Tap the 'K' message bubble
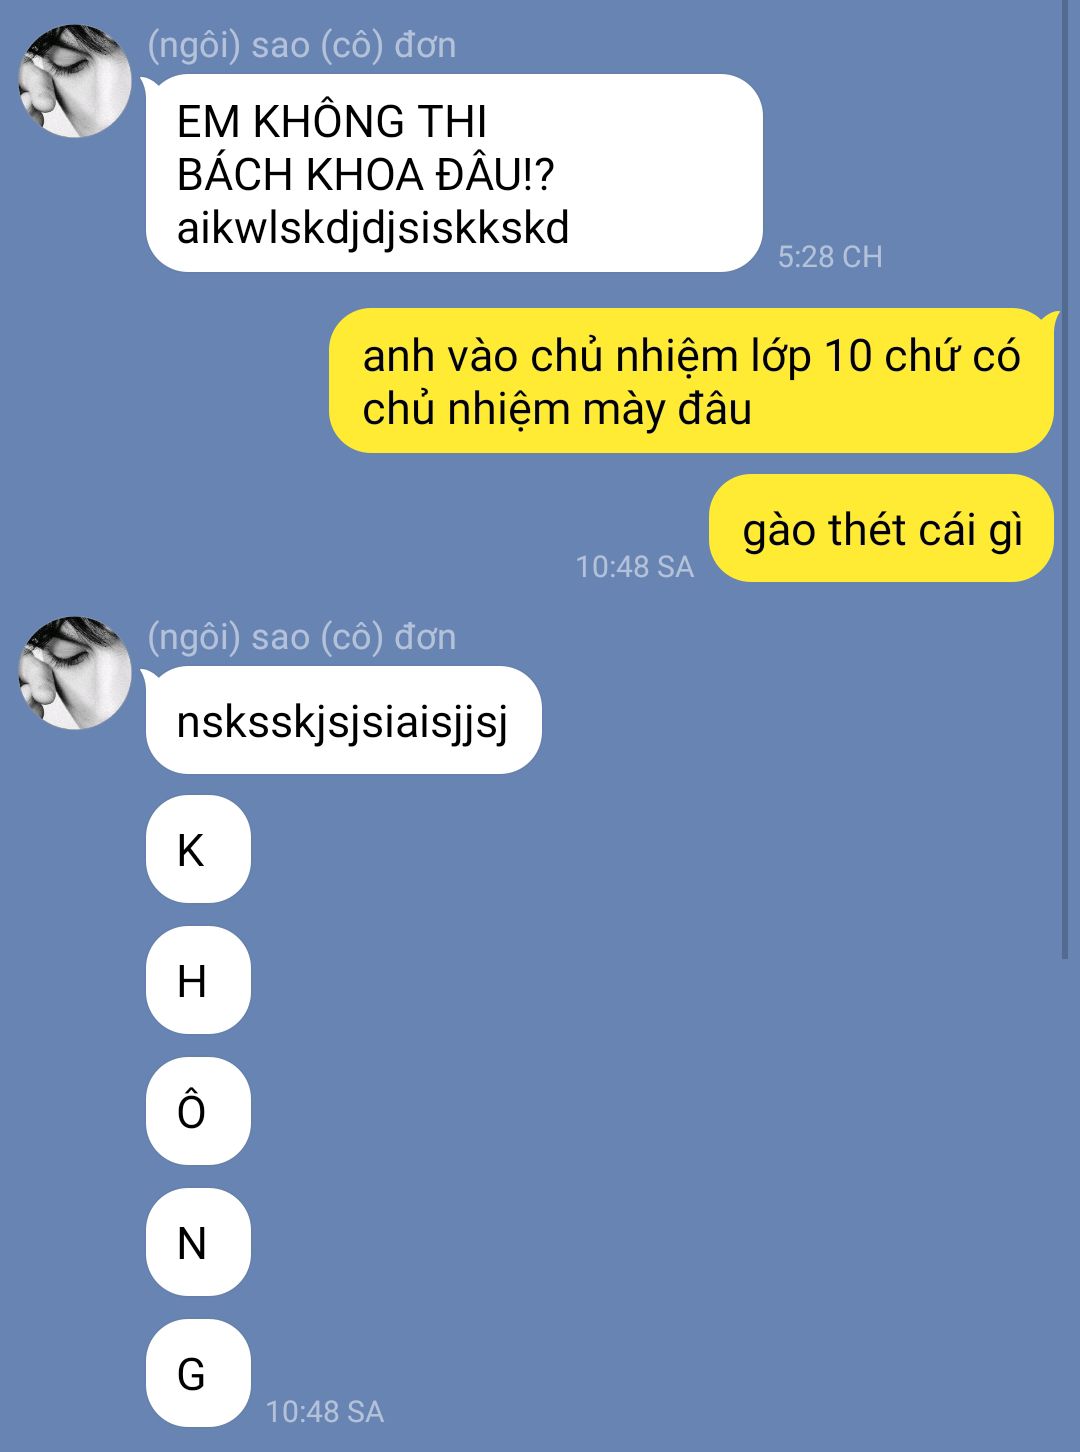Viewport: 1080px width, 1452px height. (x=198, y=849)
